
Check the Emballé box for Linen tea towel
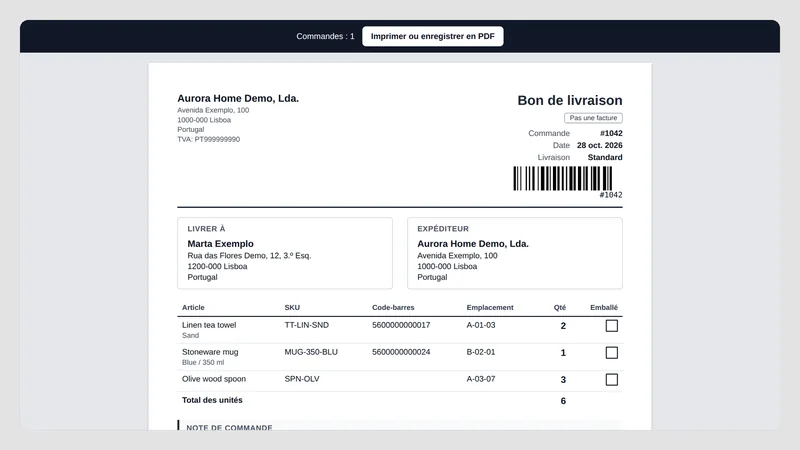611,326
